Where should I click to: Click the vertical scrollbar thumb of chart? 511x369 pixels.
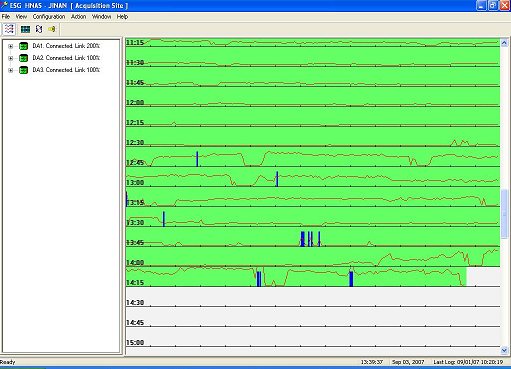tap(504, 214)
